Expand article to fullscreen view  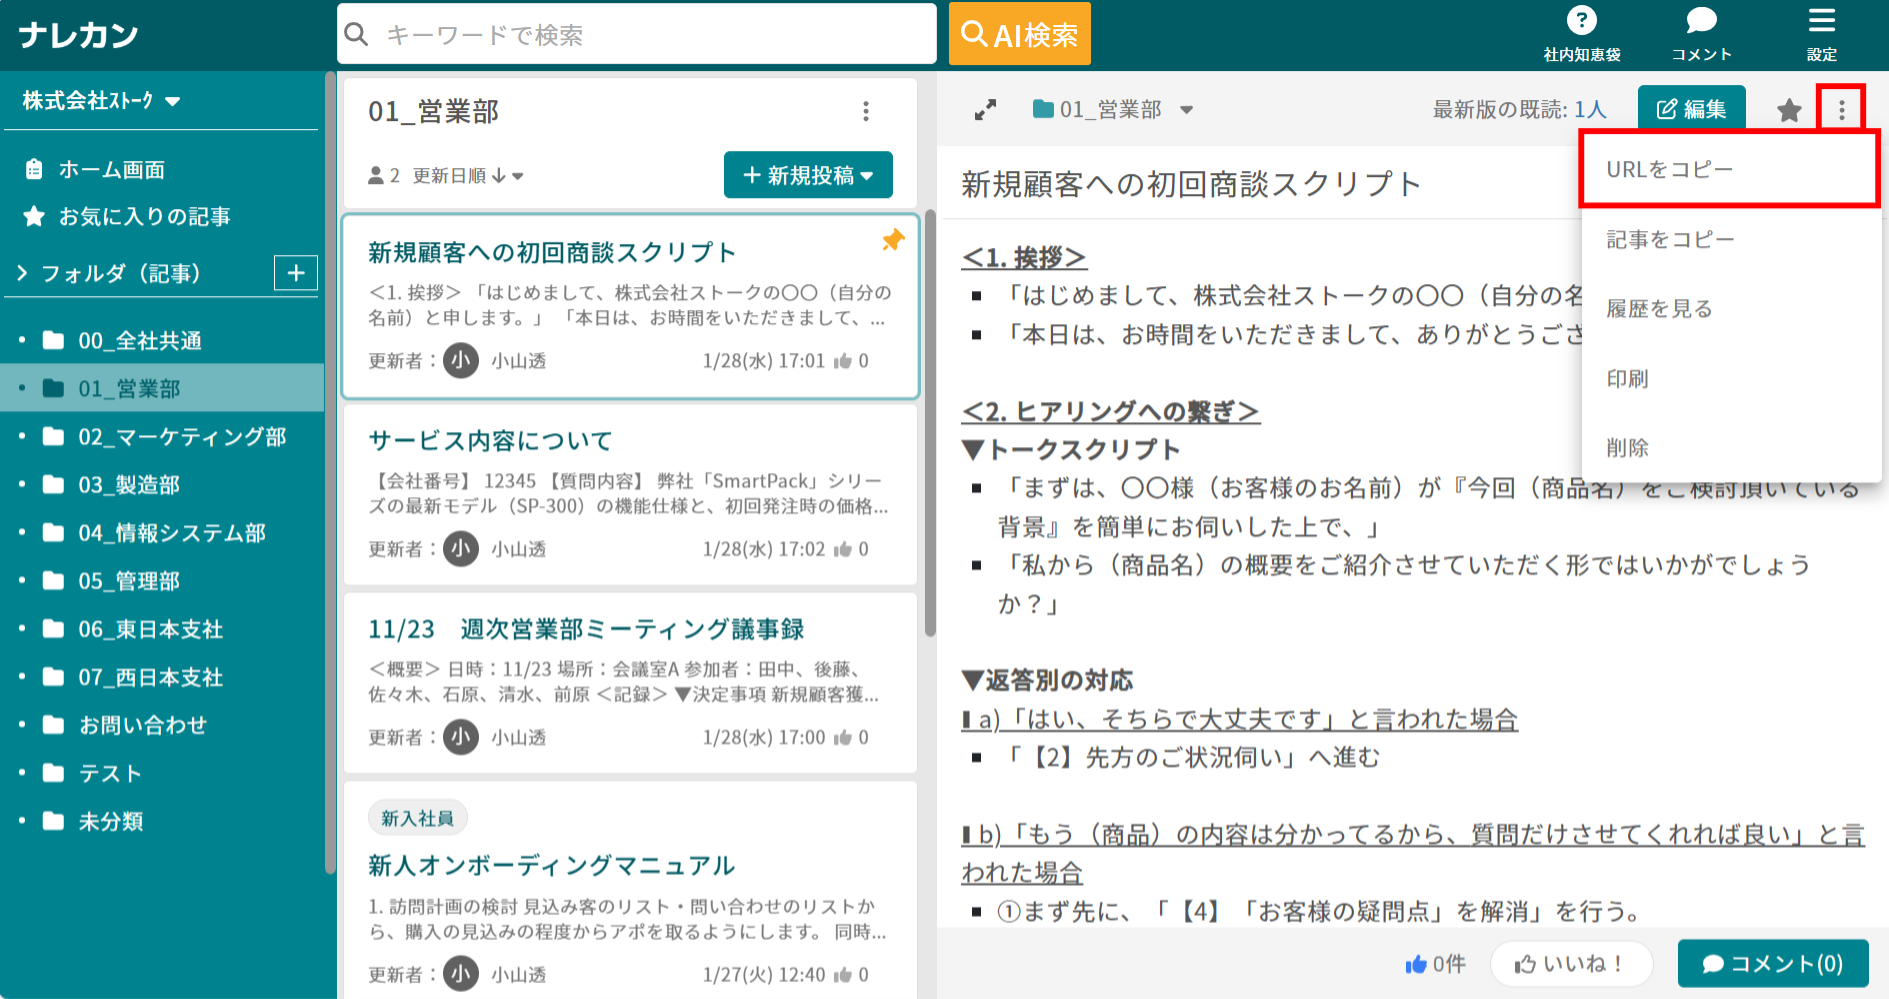(x=985, y=109)
